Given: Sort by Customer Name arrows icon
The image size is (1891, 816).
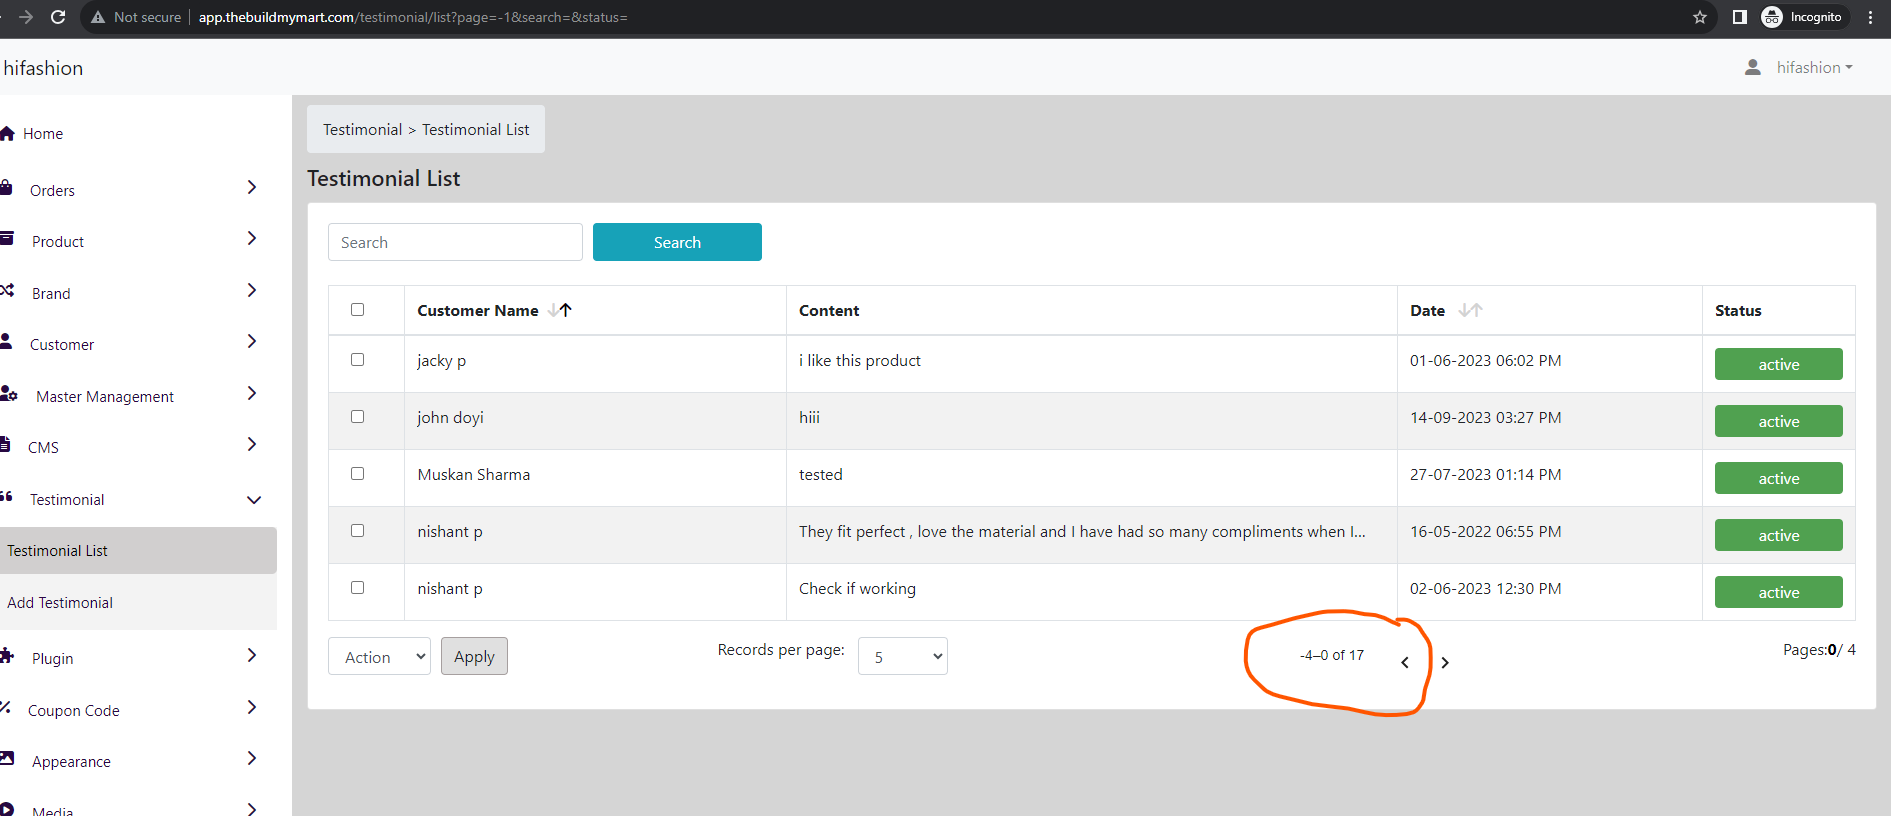Looking at the screenshot, I should [560, 310].
